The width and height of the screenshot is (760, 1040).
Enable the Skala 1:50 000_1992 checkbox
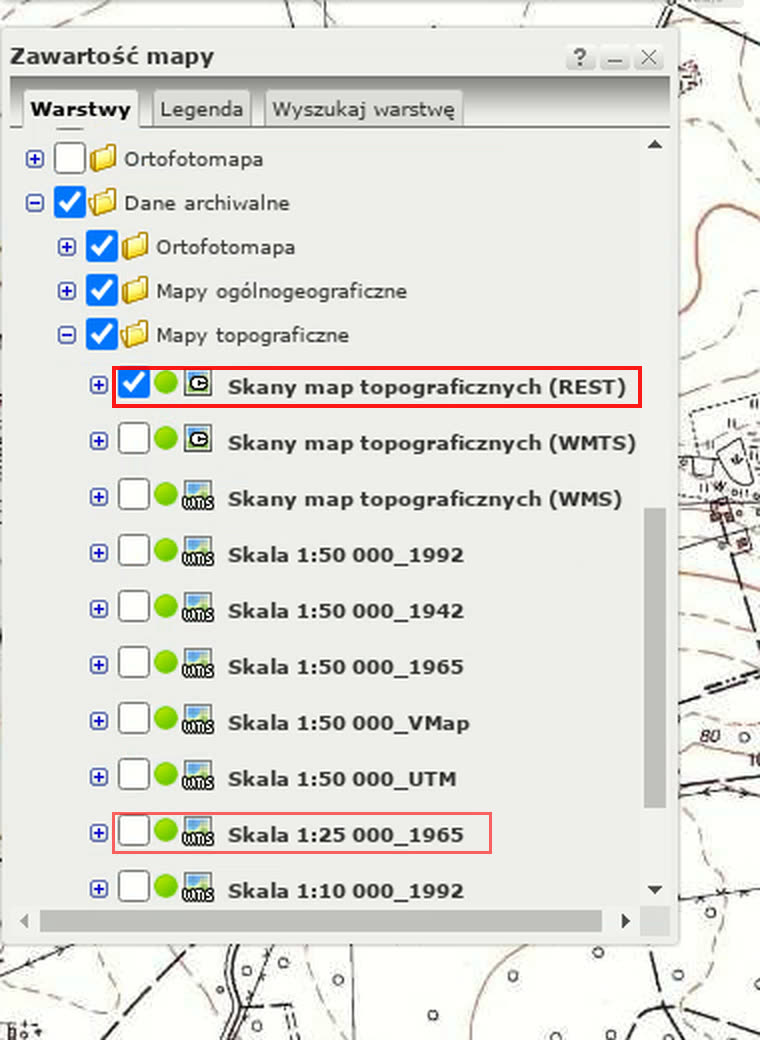coord(133,551)
